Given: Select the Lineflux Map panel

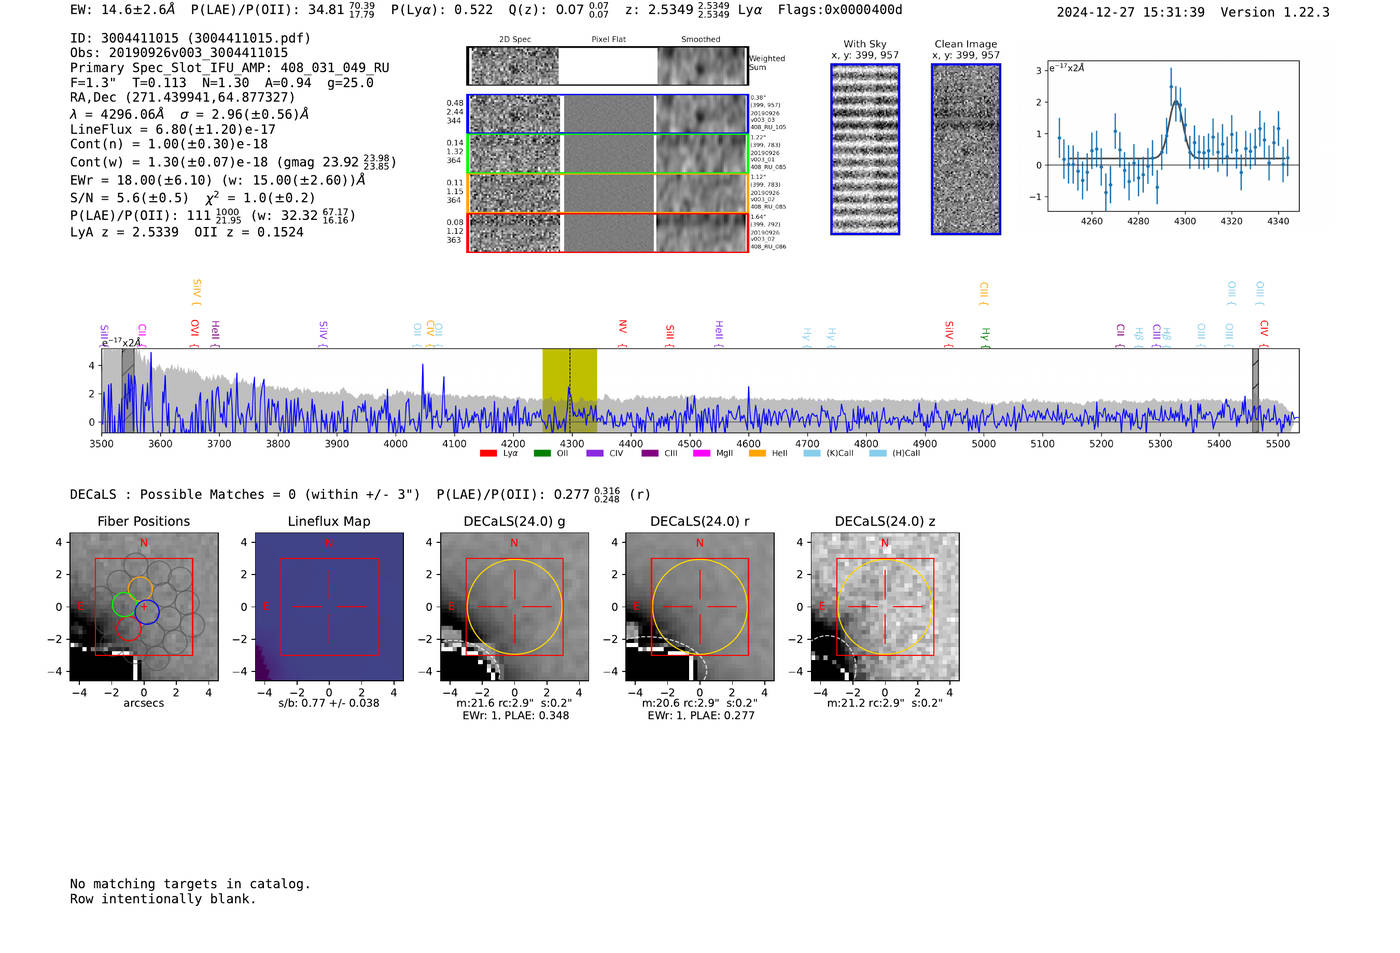Looking at the screenshot, I should 329,607.
